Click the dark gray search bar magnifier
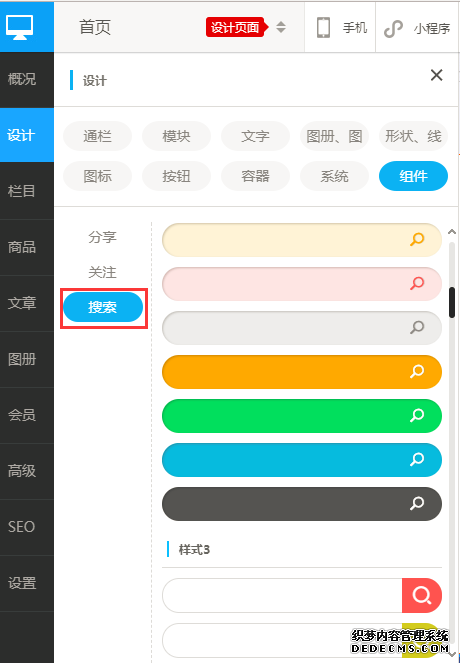 click(x=417, y=503)
